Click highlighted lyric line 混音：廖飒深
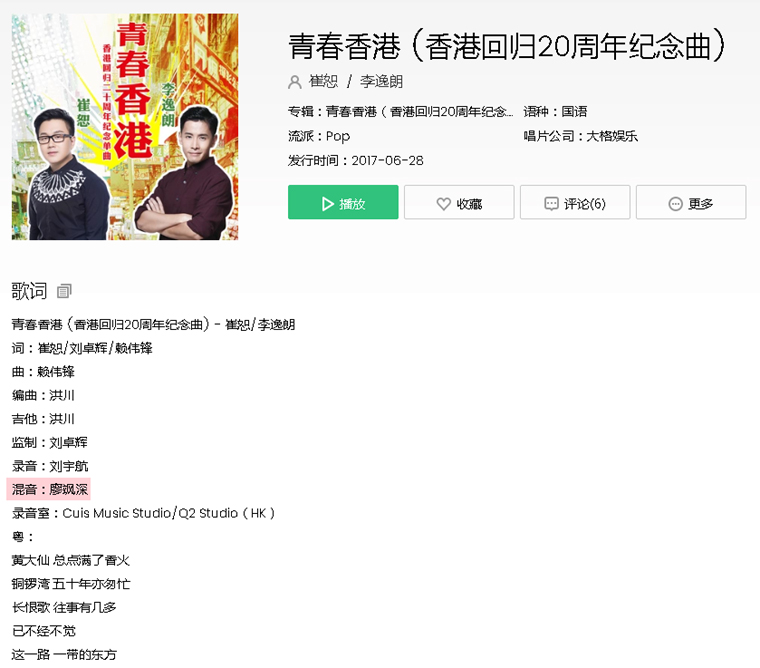760x668 pixels. 48,489
